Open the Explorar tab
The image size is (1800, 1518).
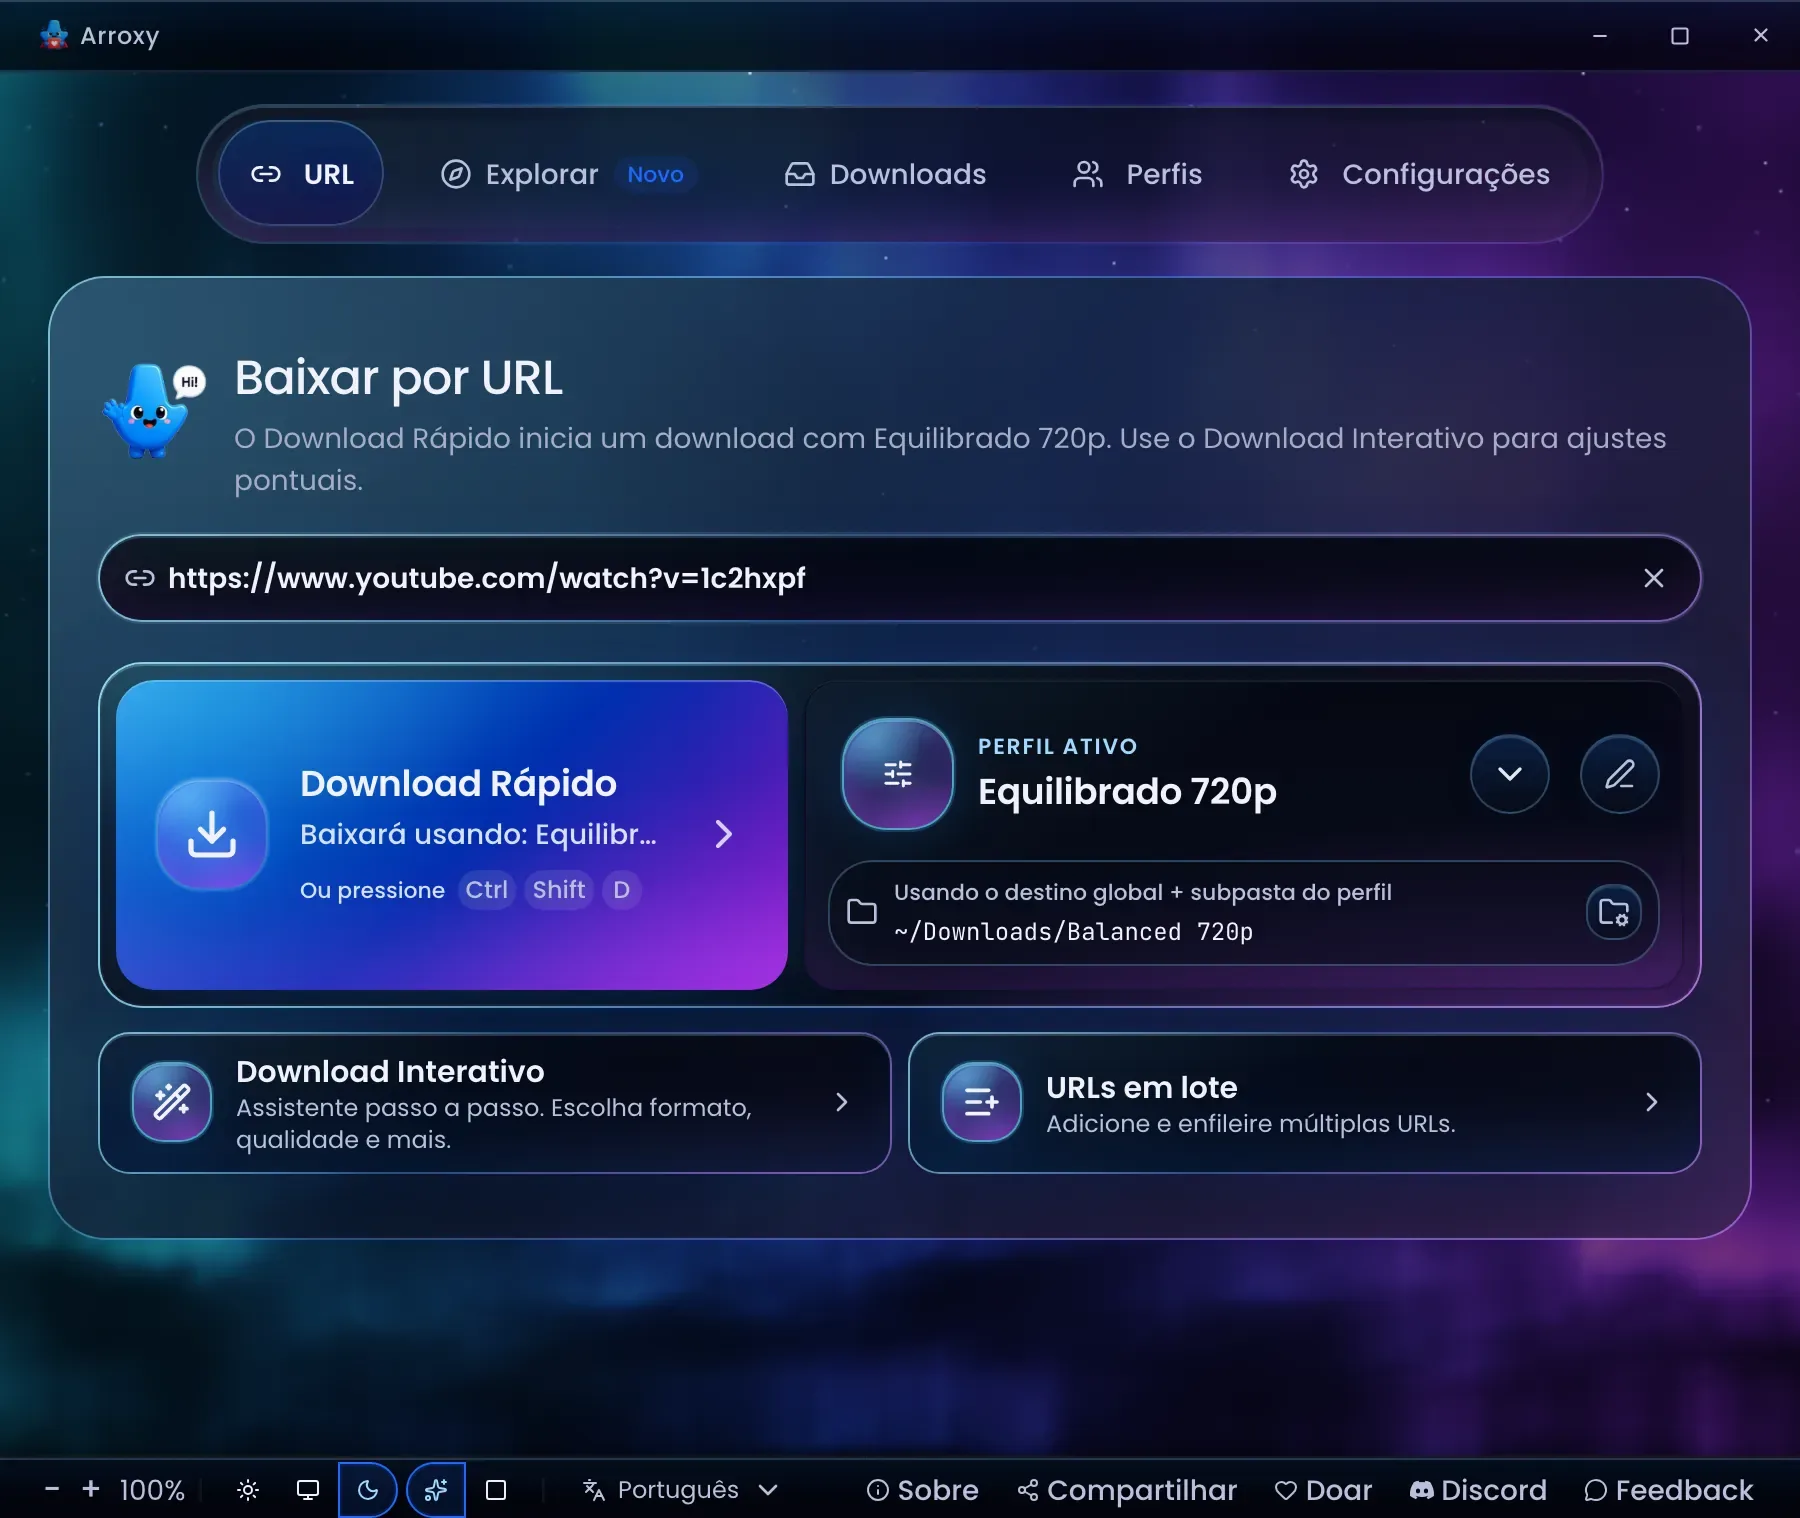pyautogui.click(x=567, y=174)
